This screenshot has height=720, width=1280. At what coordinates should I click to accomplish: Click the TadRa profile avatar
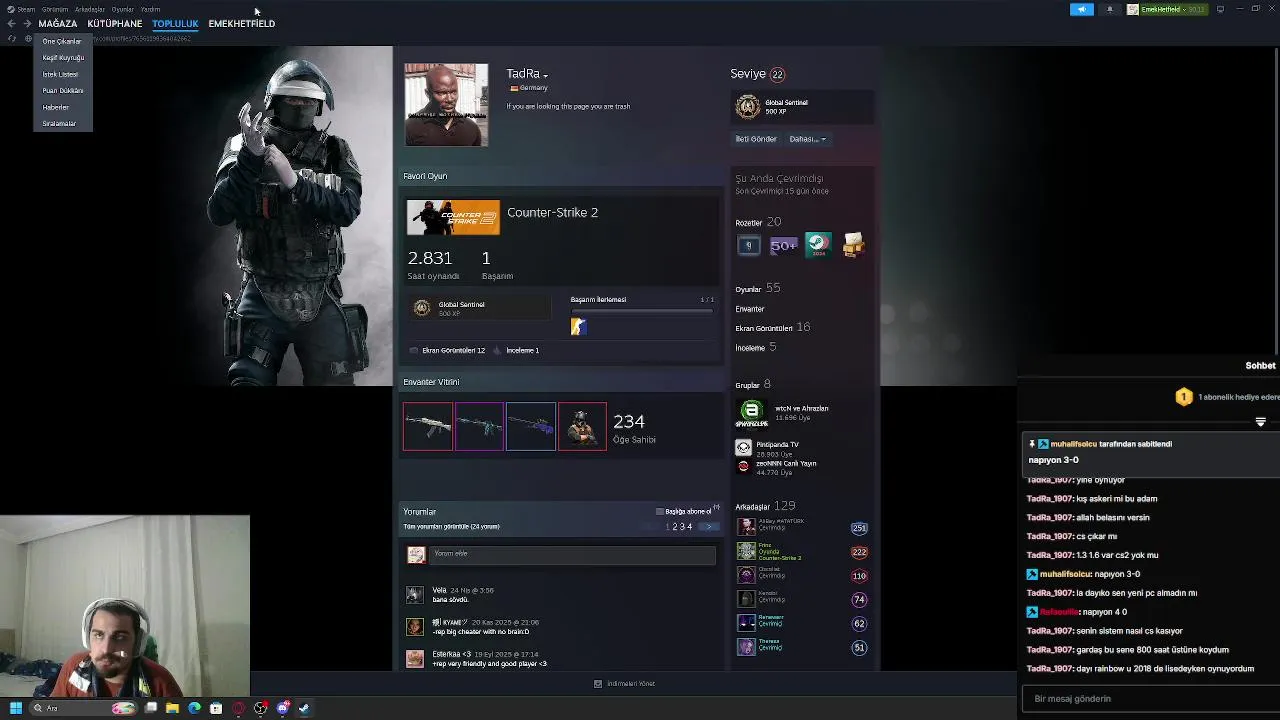click(446, 105)
